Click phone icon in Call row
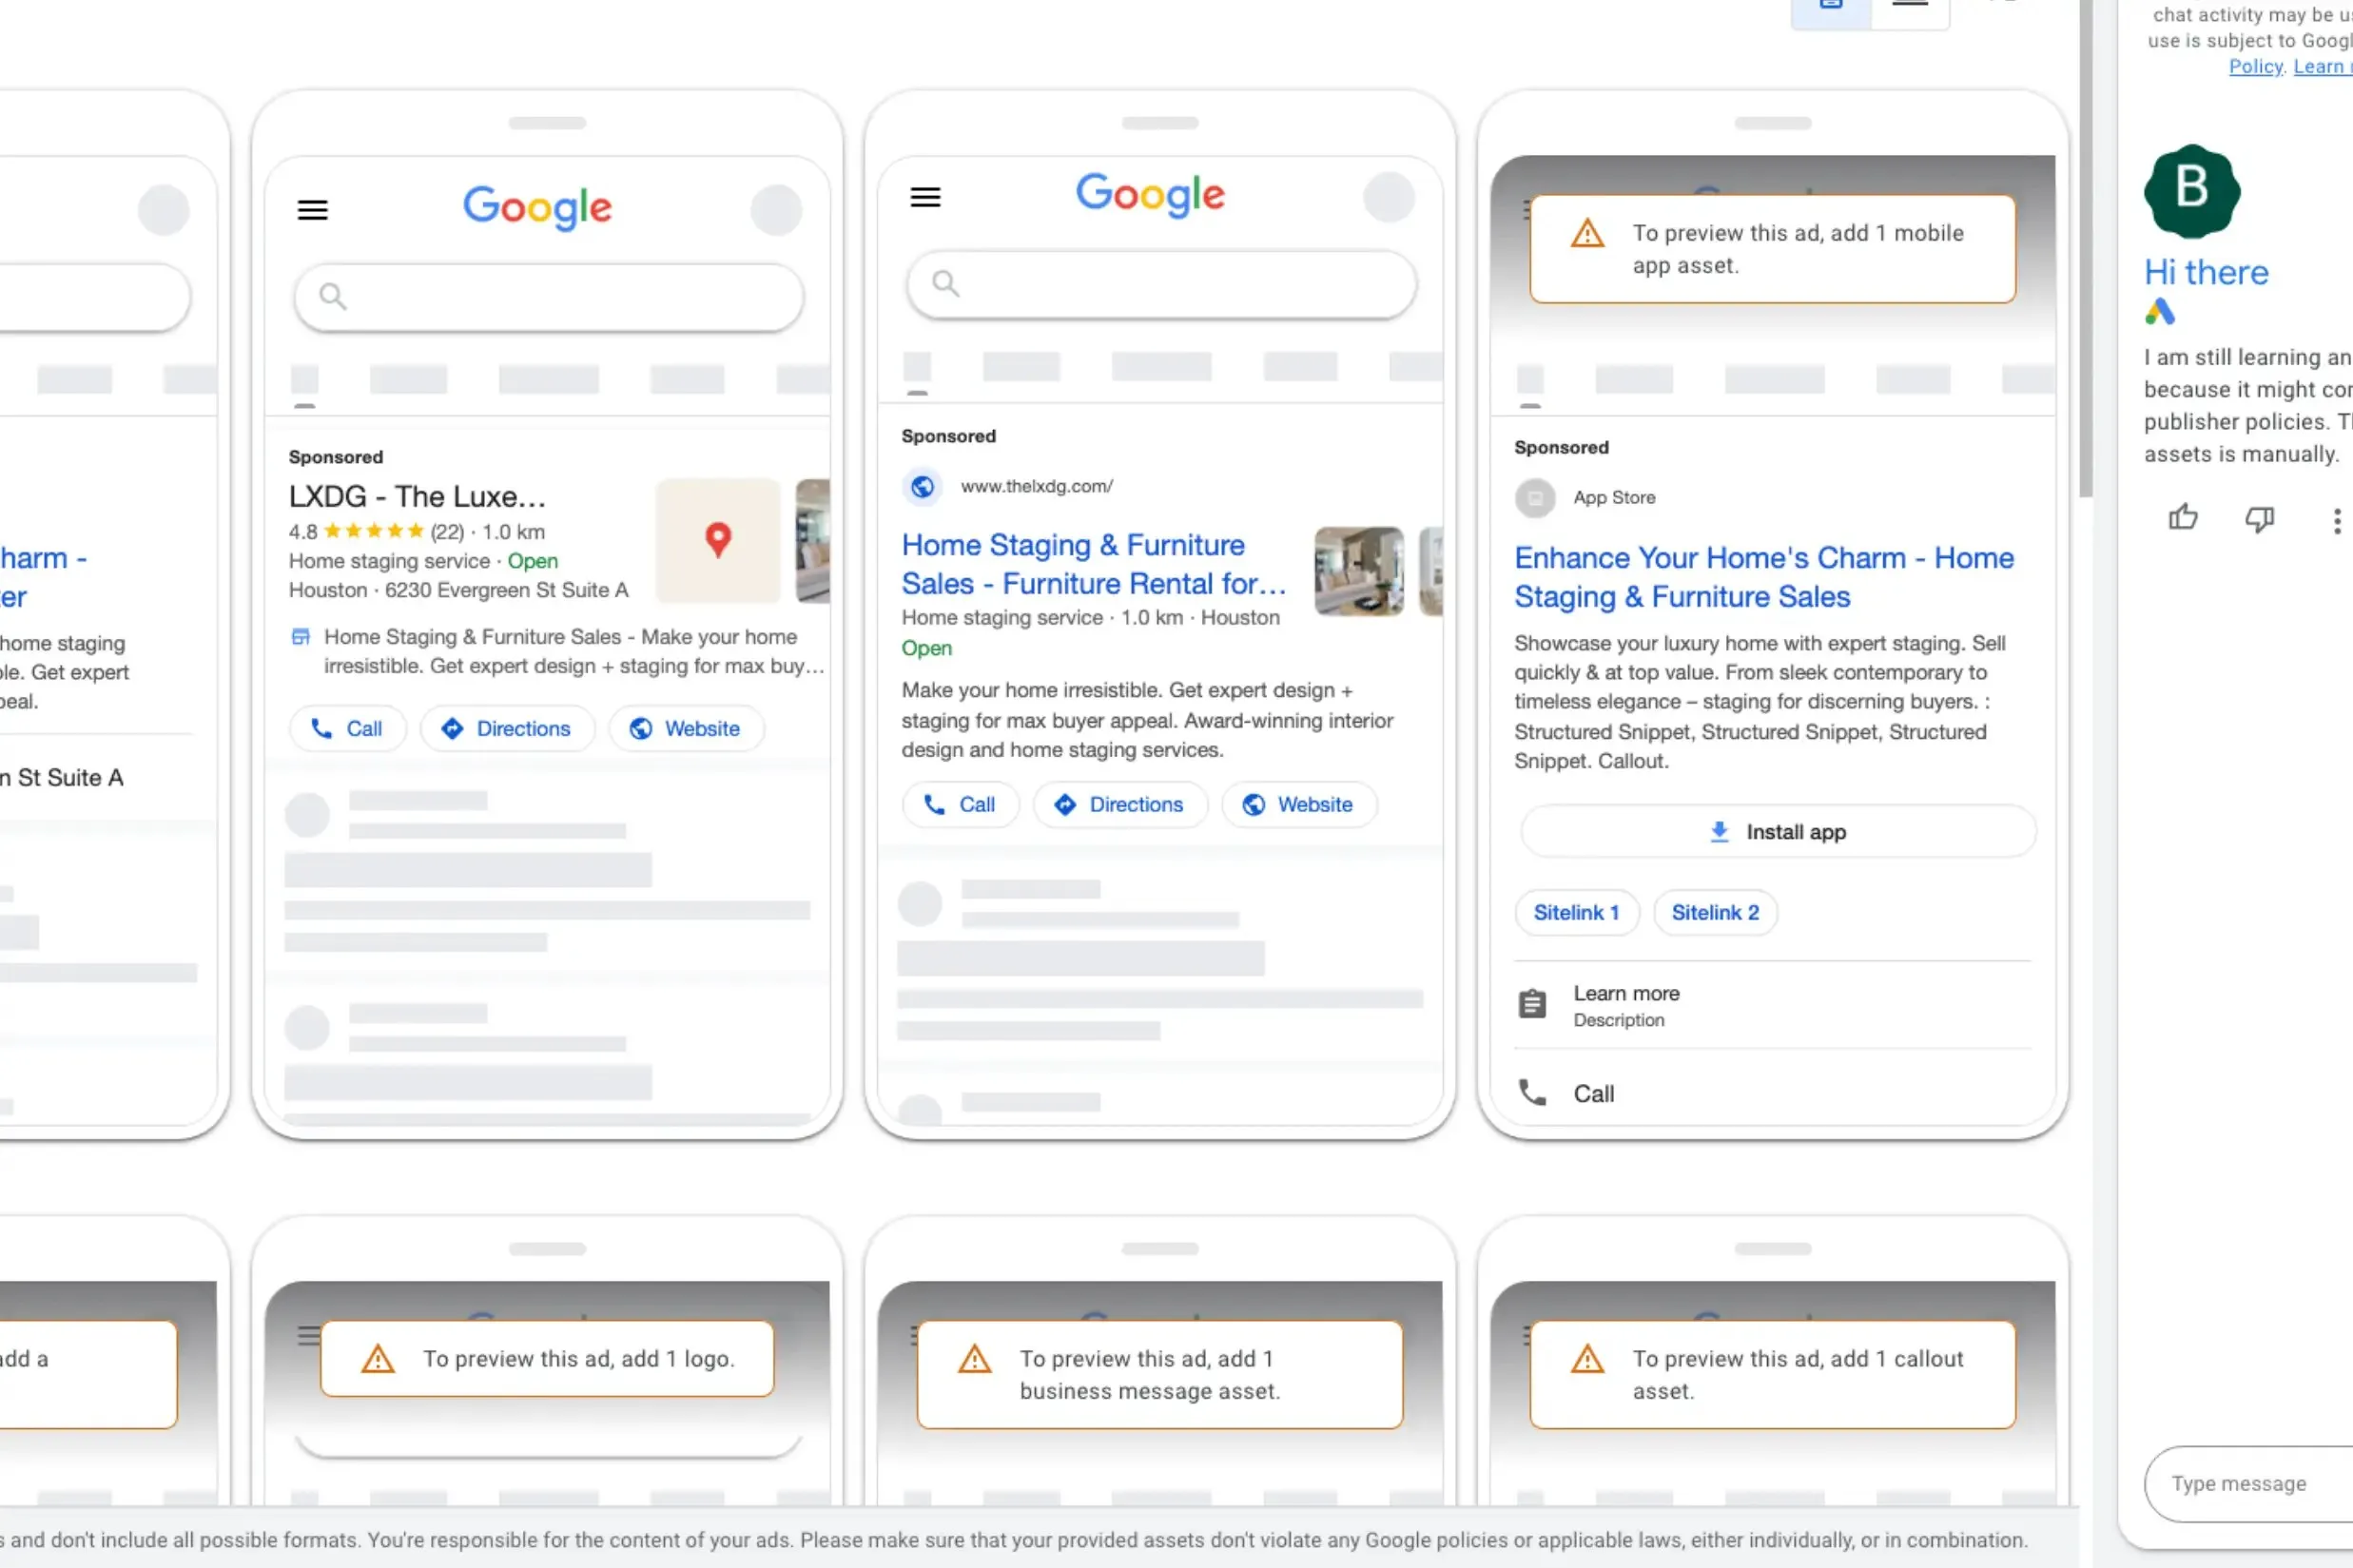 pyautogui.click(x=1532, y=1093)
